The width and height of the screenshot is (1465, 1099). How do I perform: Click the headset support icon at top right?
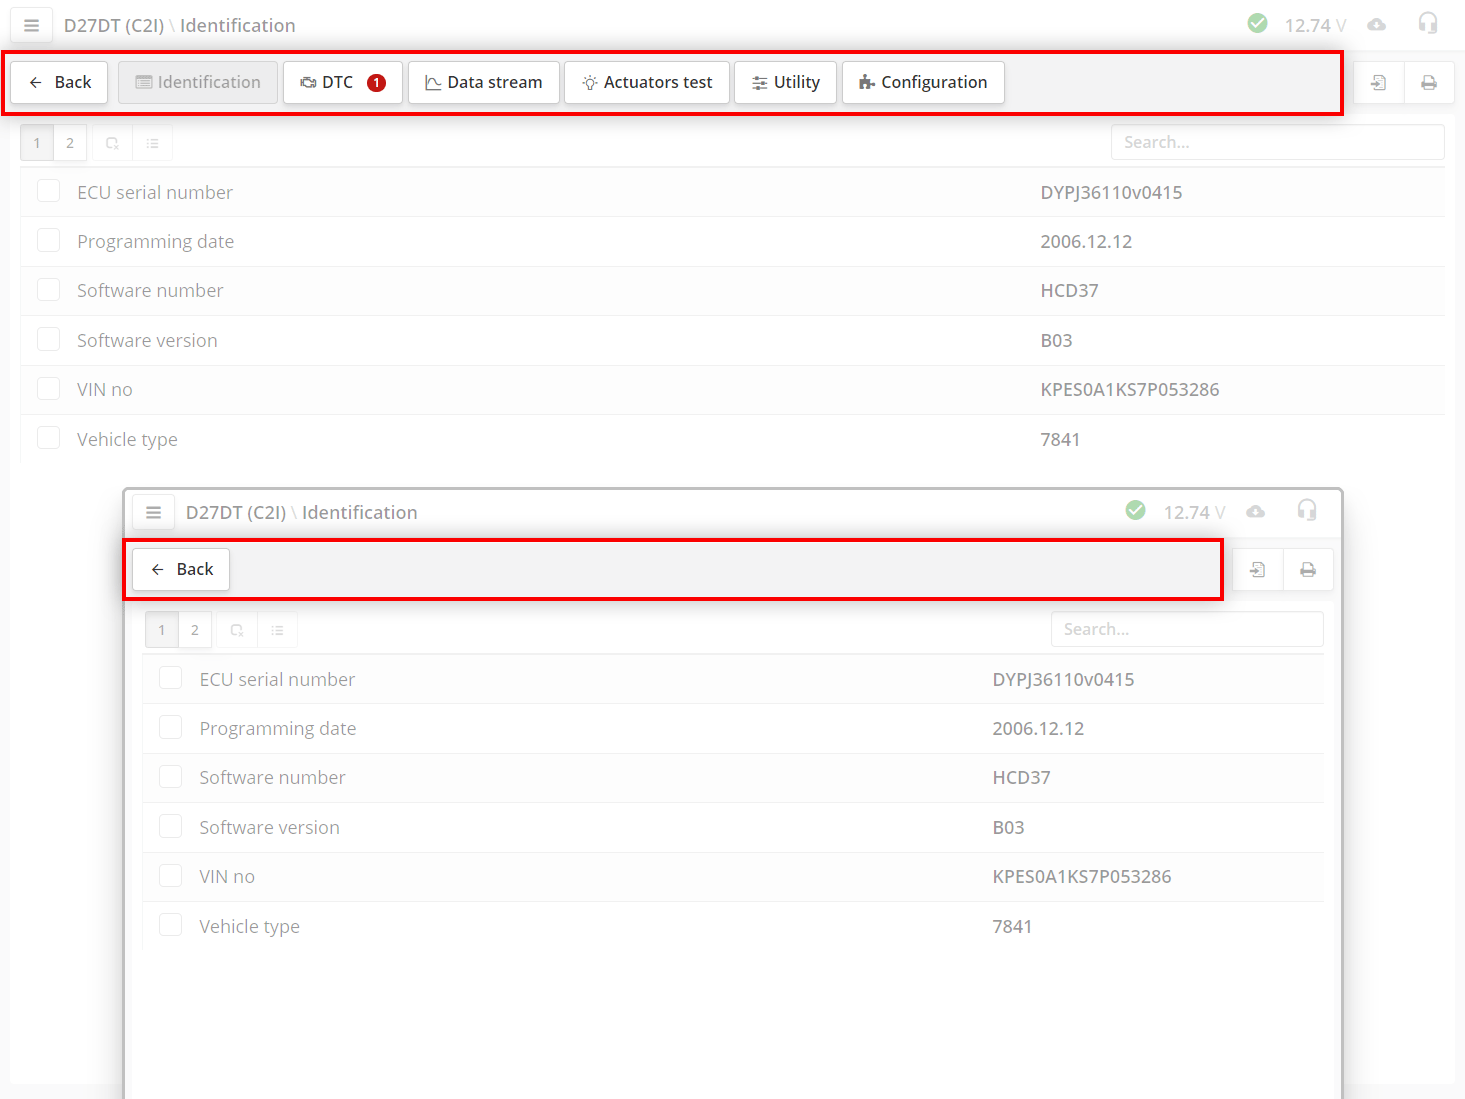pos(1428,24)
